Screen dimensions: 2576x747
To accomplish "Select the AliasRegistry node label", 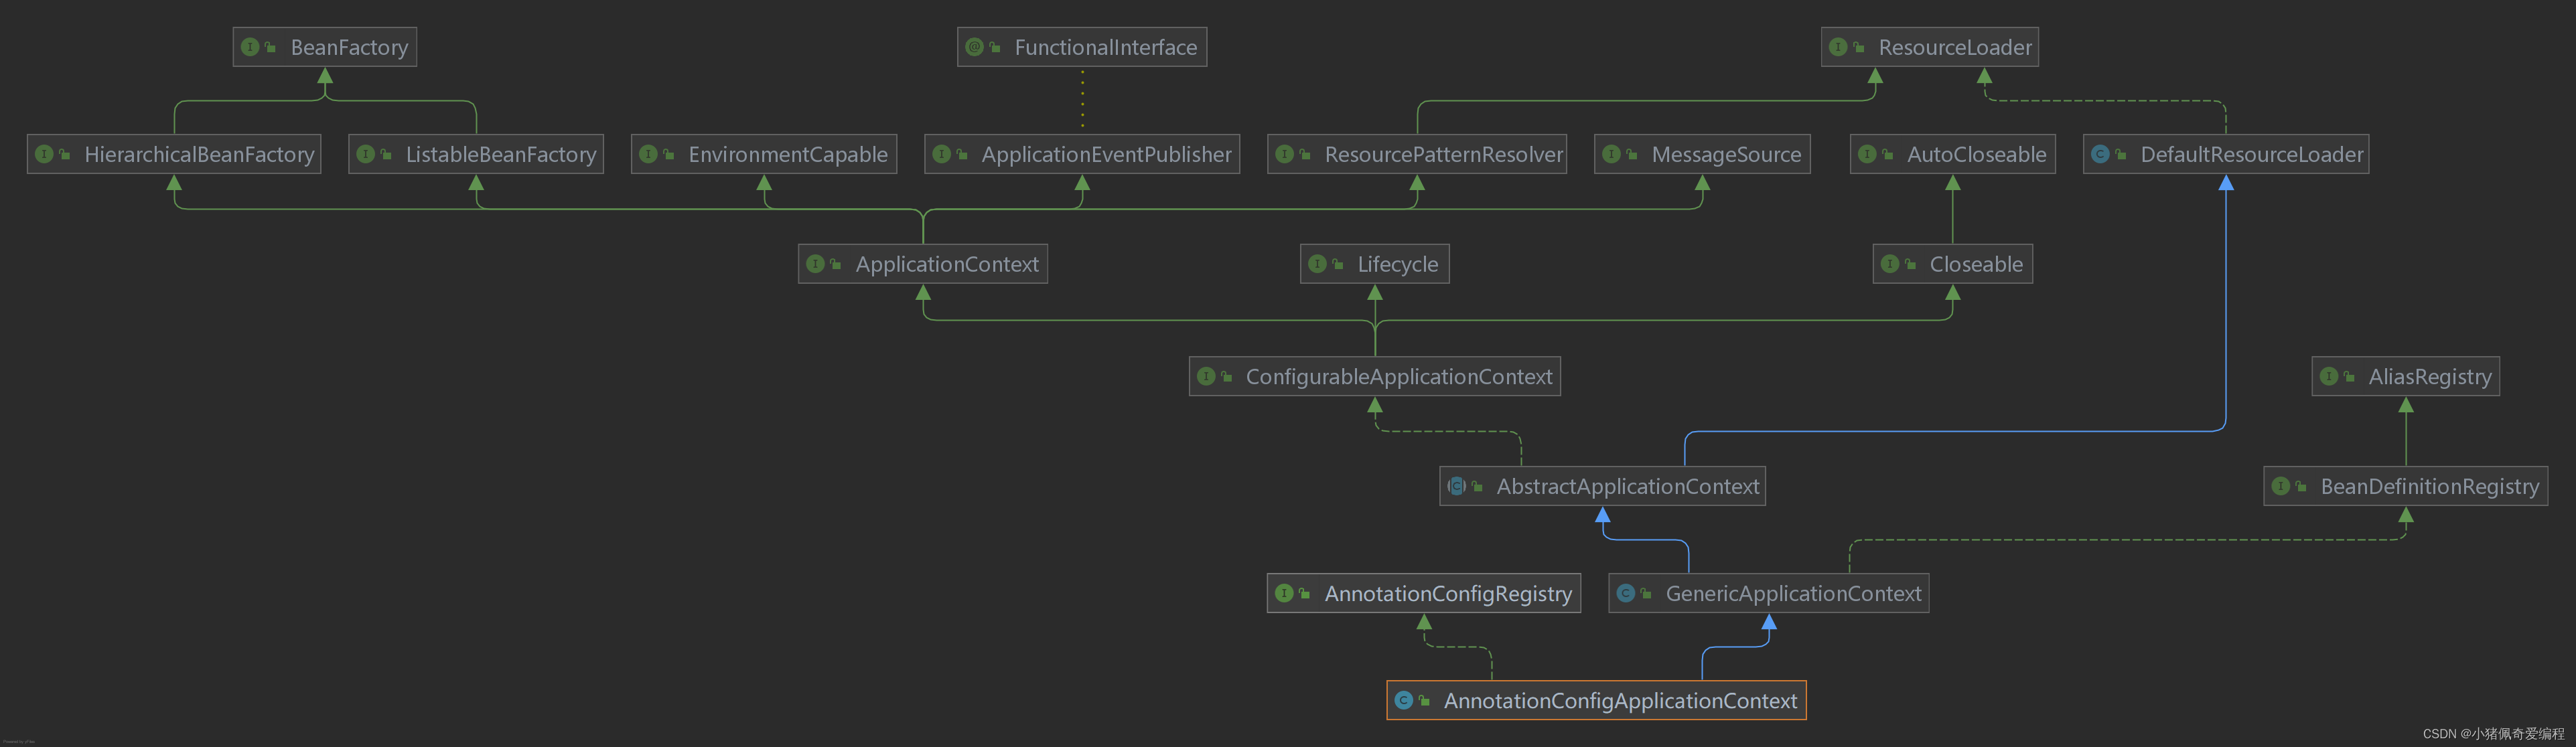I will [x=2430, y=376].
